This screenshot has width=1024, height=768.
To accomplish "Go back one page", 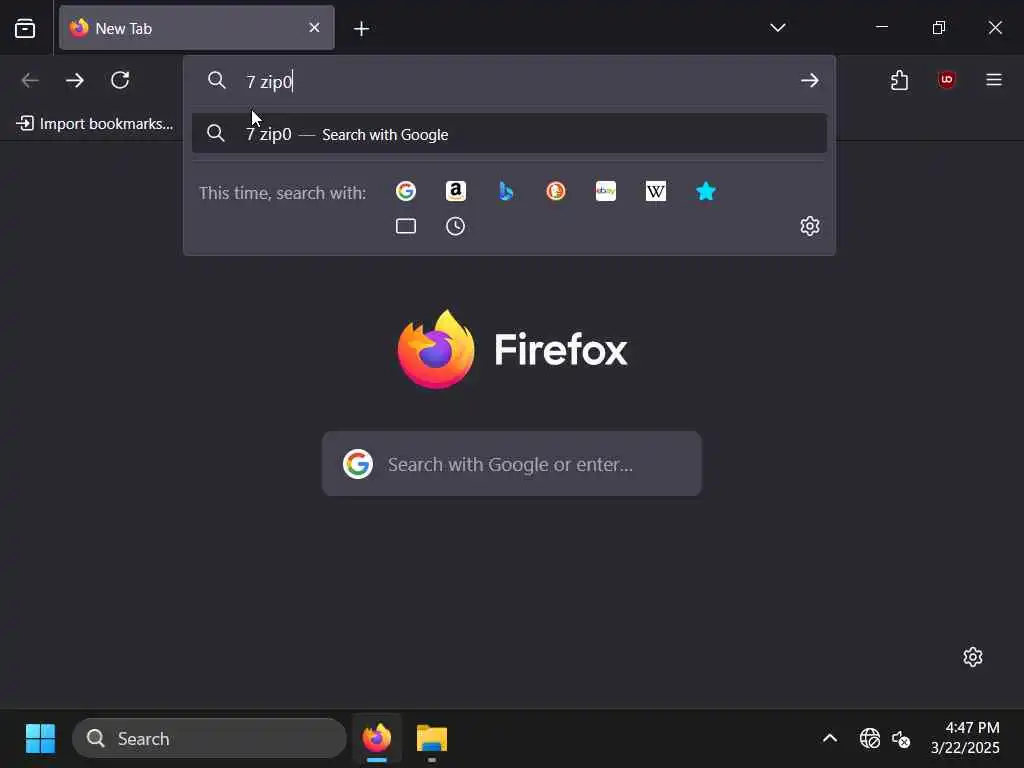I will (x=30, y=80).
